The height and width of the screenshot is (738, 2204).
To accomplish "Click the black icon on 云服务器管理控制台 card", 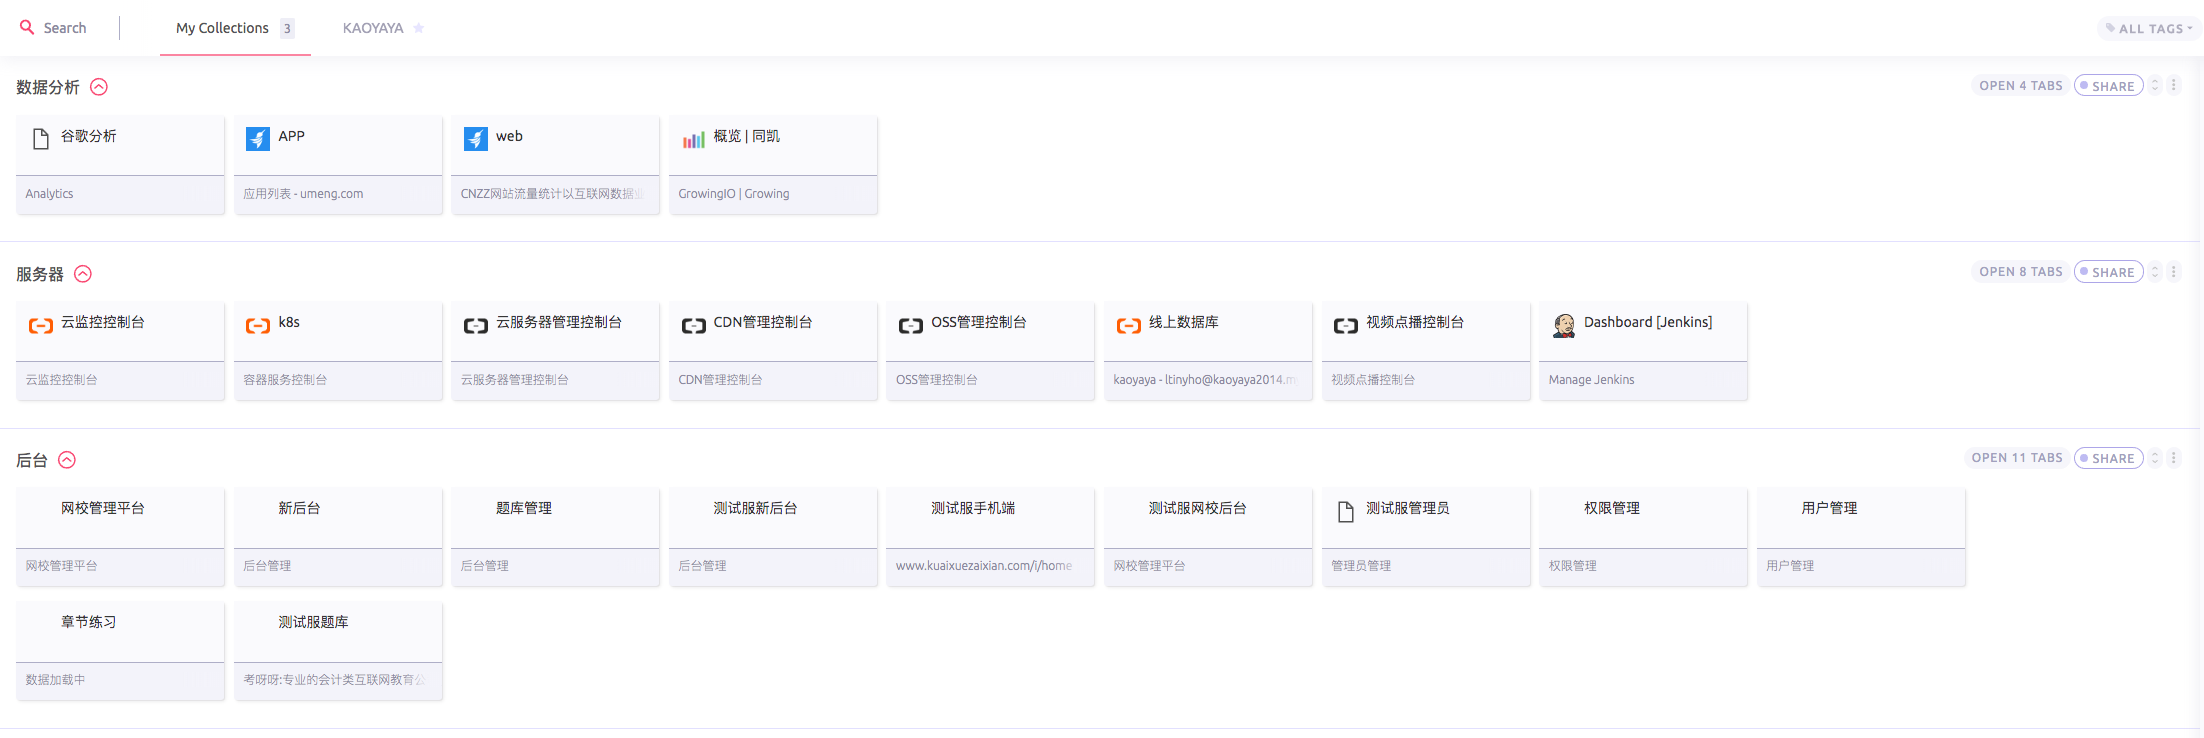I will 476,325.
